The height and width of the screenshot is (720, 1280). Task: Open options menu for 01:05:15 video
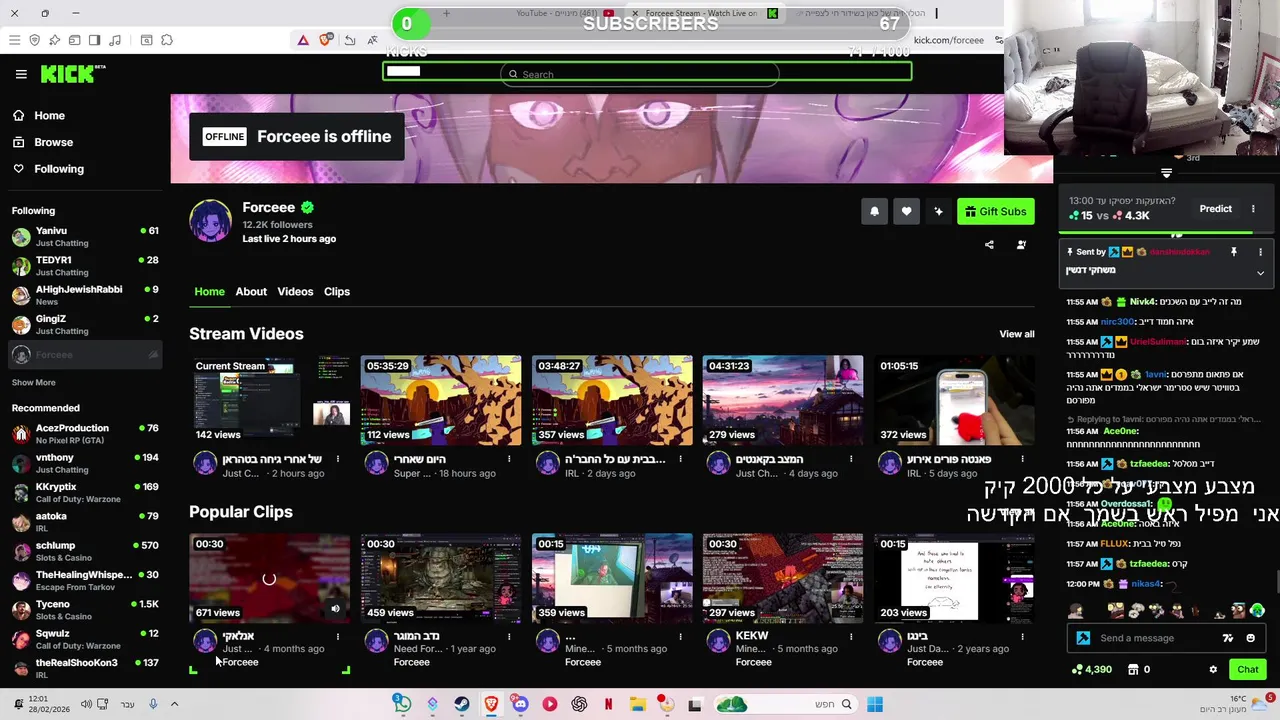coord(1022,459)
